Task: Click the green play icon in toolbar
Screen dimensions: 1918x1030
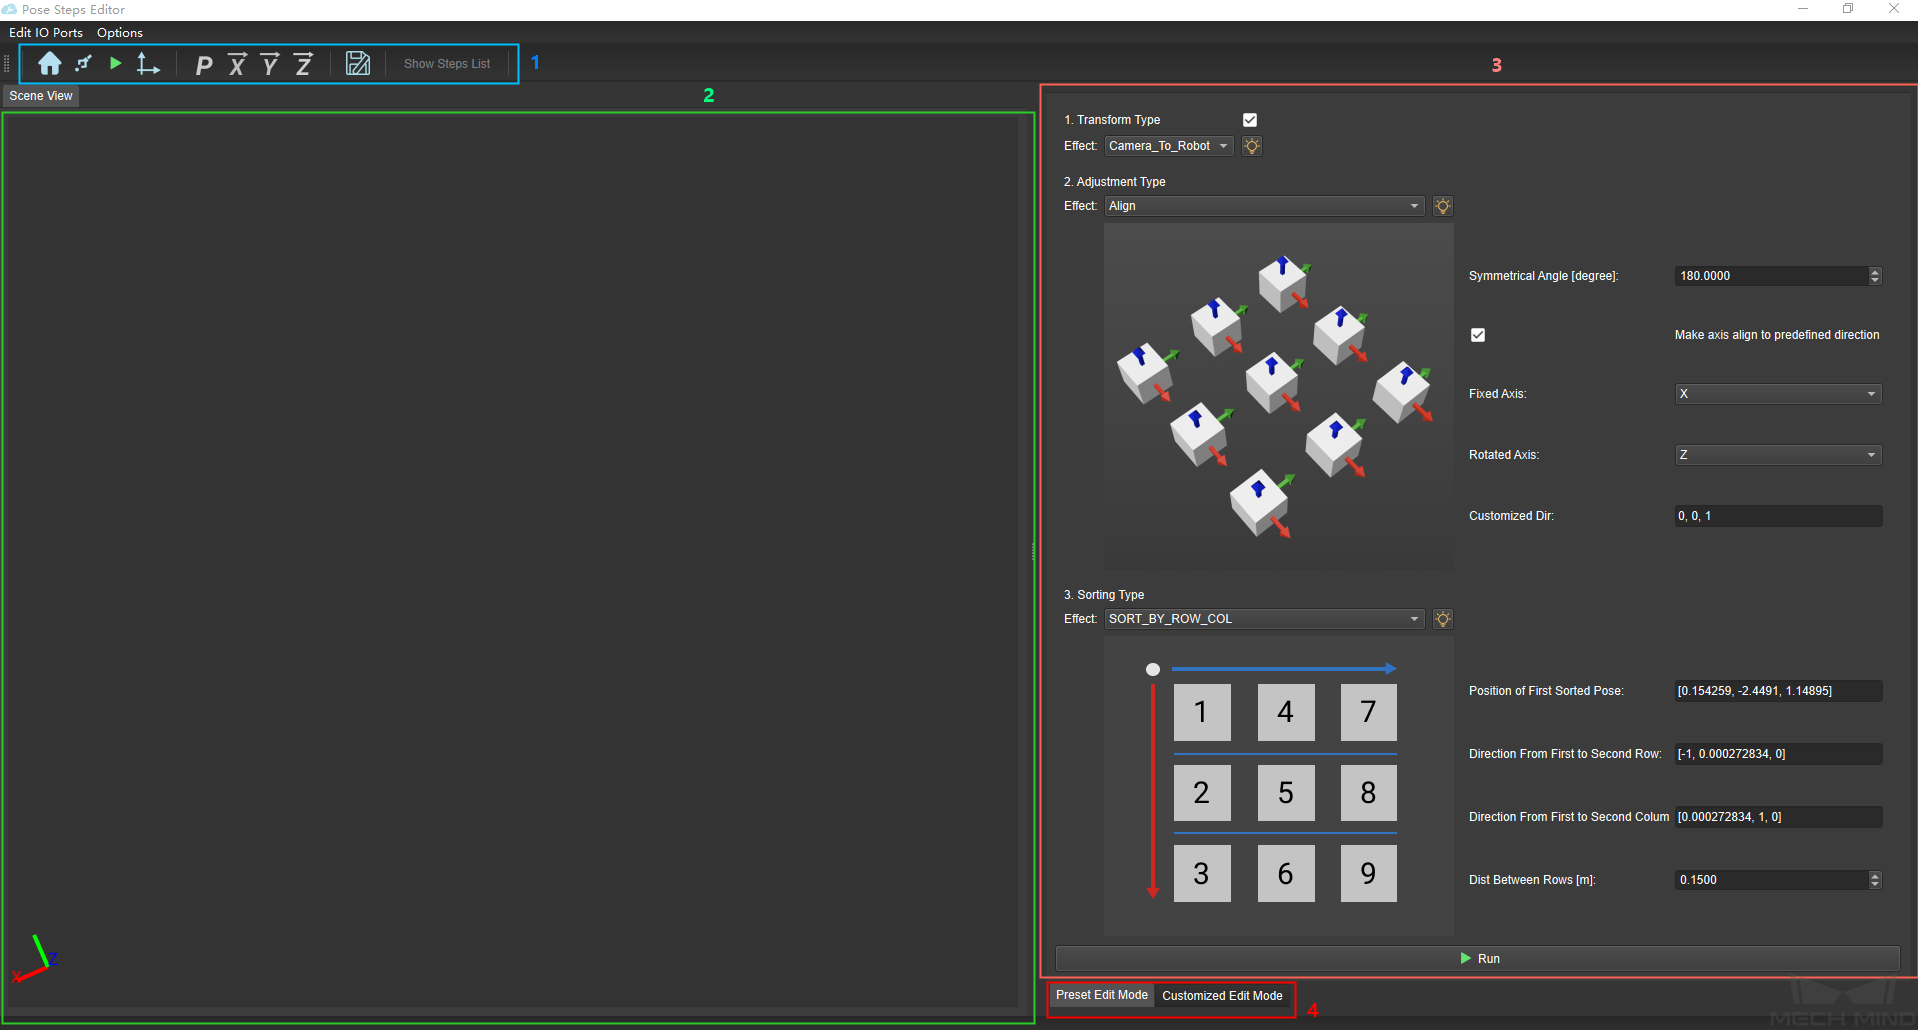Action: tap(116, 63)
